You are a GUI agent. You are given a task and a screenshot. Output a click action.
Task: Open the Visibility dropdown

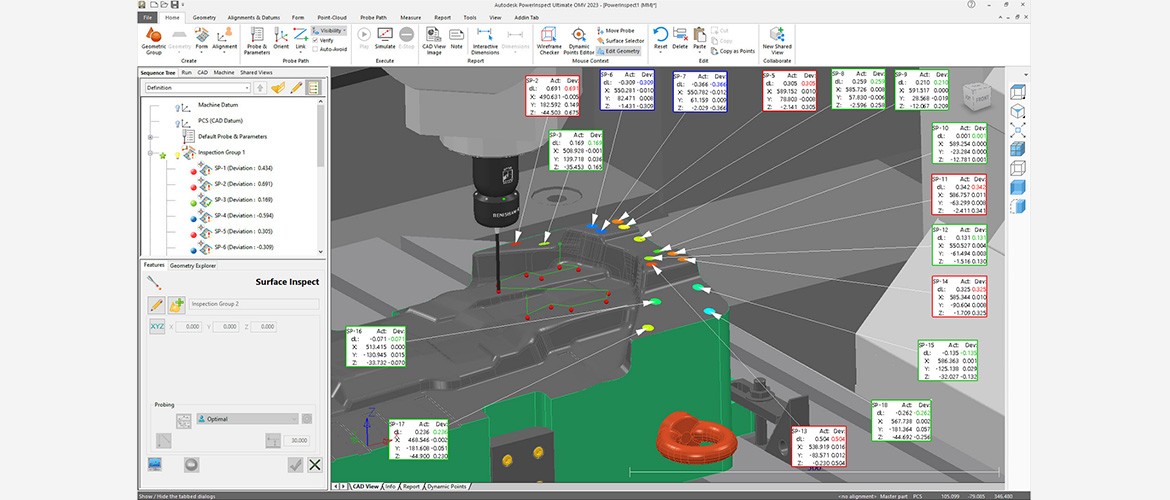[329, 31]
